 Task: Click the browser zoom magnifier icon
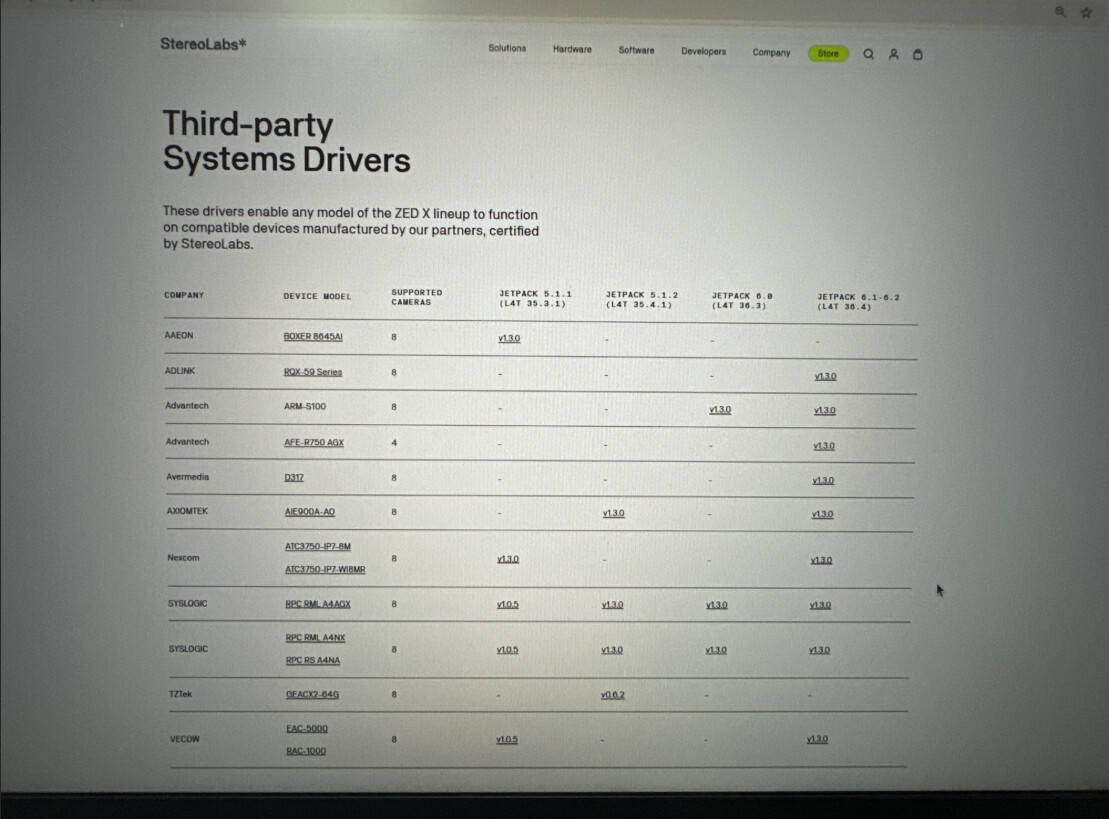pyautogui.click(x=1060, y=12)
